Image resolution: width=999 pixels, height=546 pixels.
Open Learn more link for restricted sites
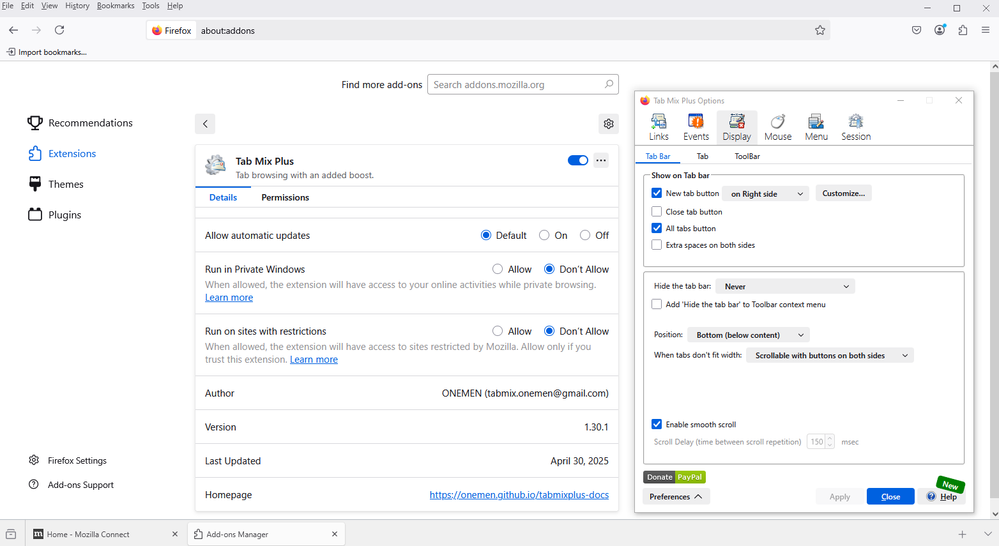pyautogui.click(x=313, y=359)
